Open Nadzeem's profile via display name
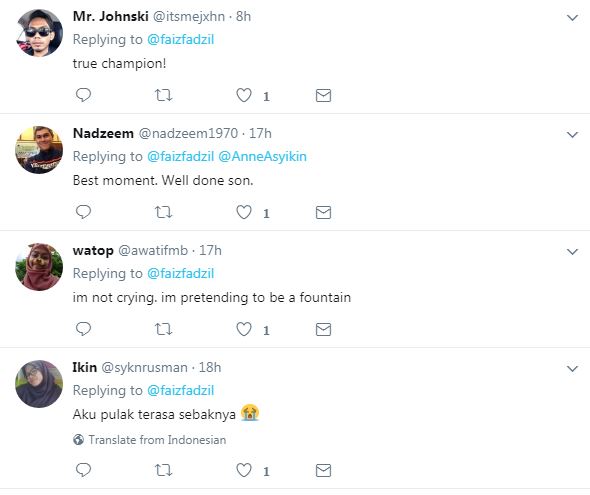 click(x=103, y=133)
